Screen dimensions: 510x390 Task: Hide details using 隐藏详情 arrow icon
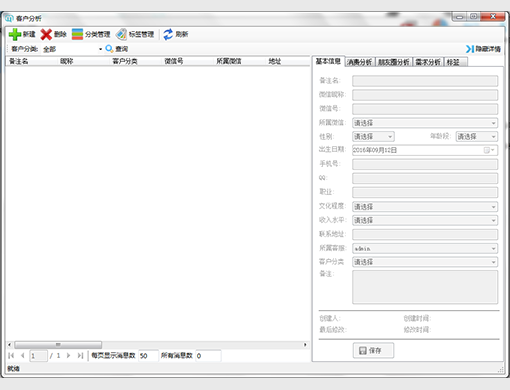470,49
